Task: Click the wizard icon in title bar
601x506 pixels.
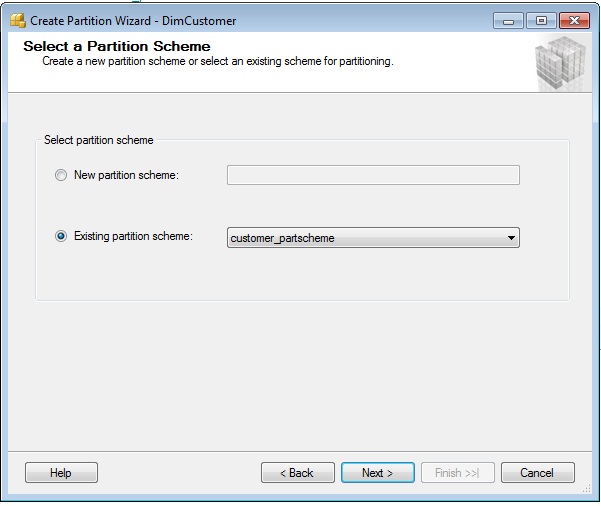Action: point(18,20)
